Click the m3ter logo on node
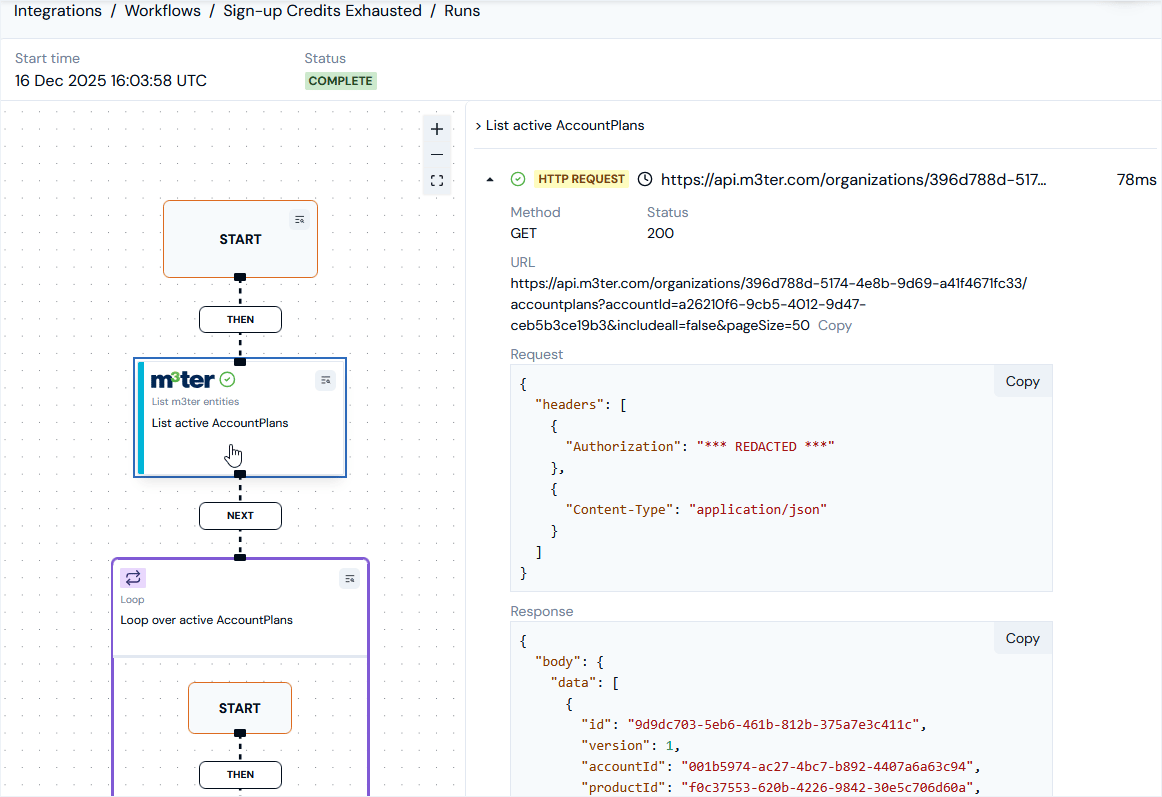Viewport: 1162px width, 797px height. click(x=182, y=380)
